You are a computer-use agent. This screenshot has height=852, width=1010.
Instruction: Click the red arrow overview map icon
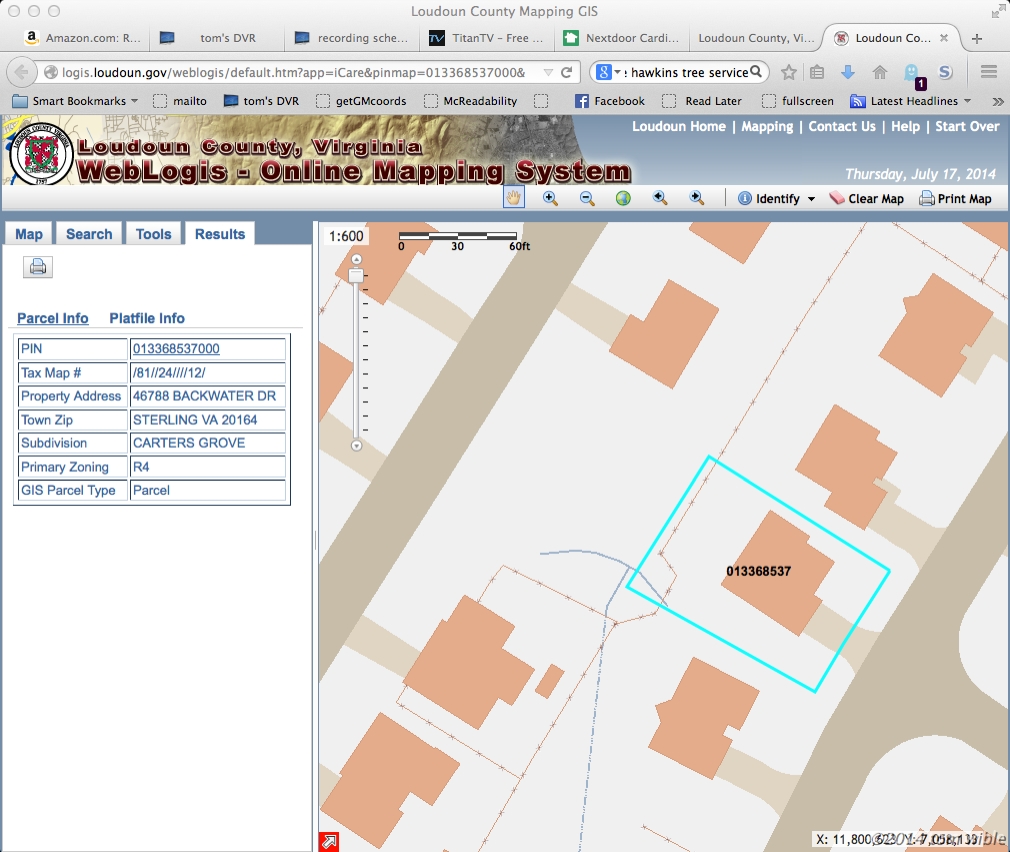coord(328,841)
